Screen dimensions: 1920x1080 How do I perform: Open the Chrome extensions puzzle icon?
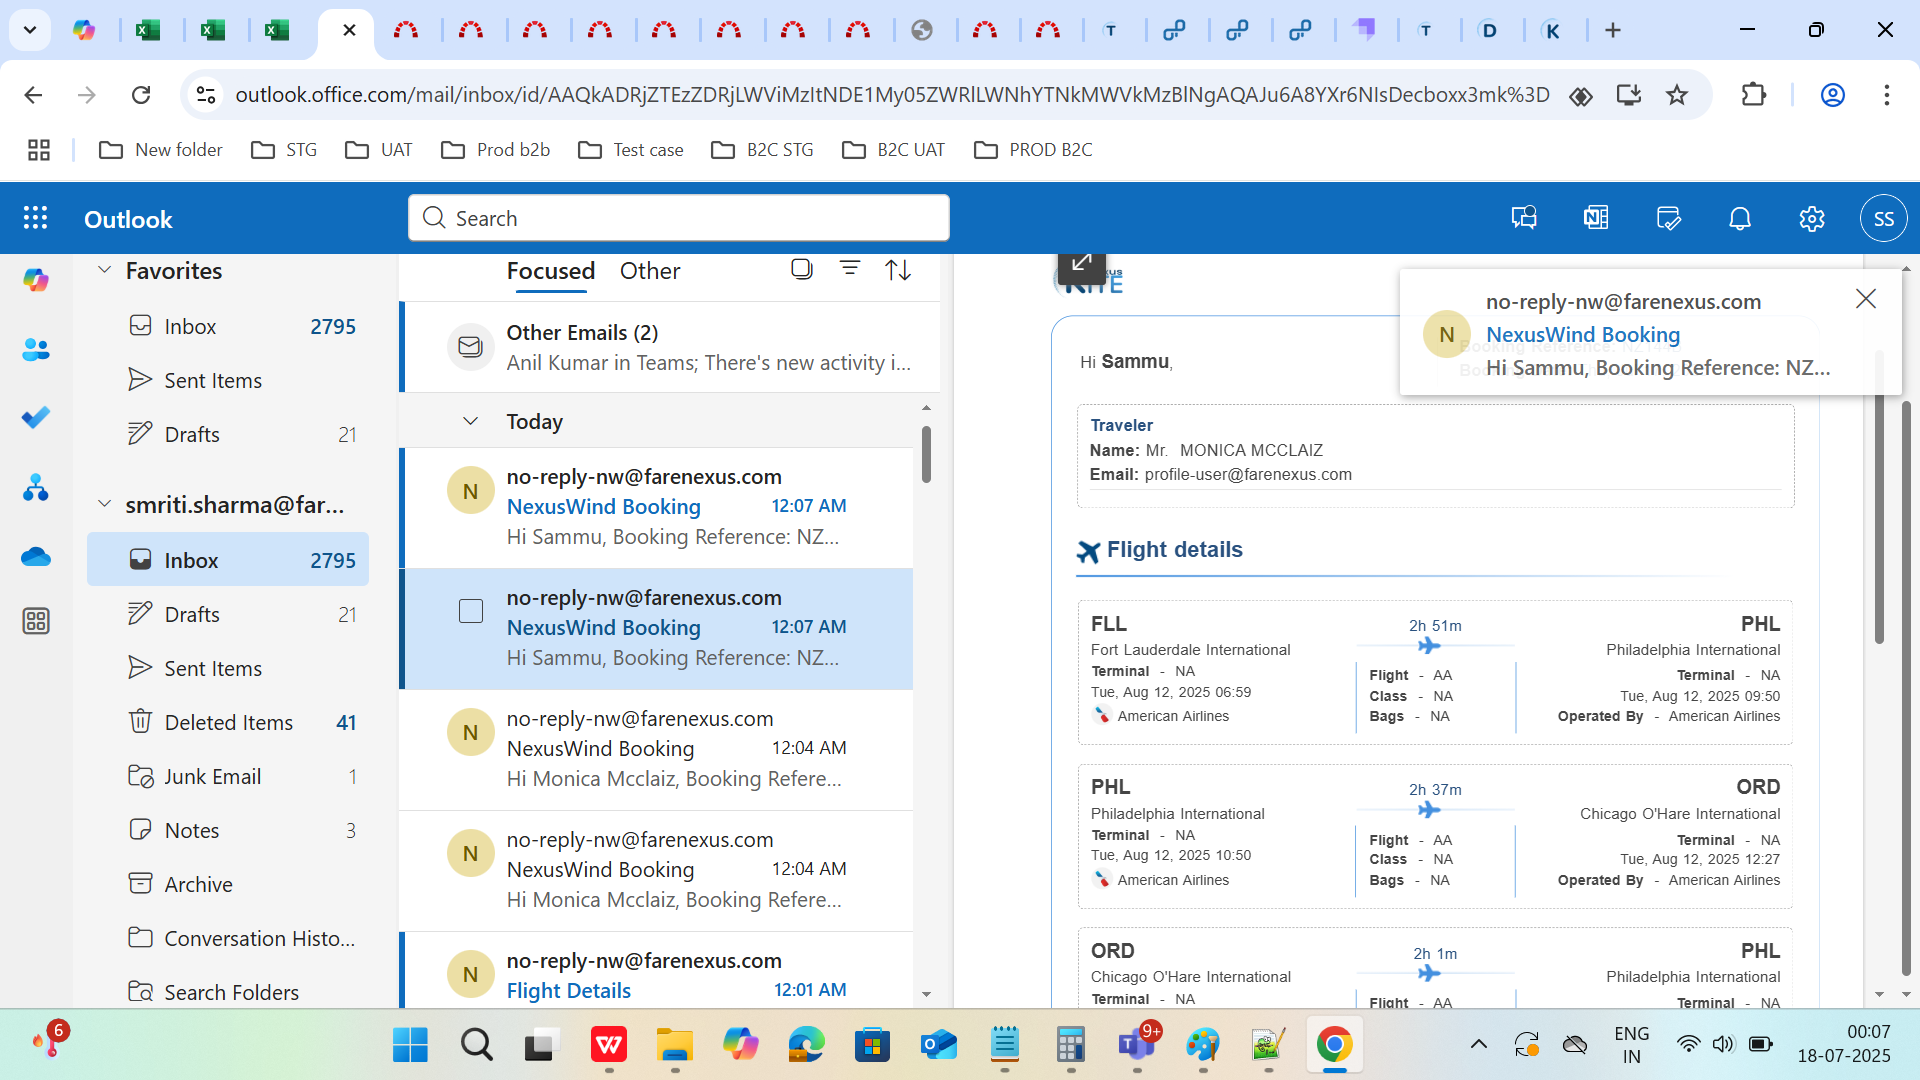1753,95
